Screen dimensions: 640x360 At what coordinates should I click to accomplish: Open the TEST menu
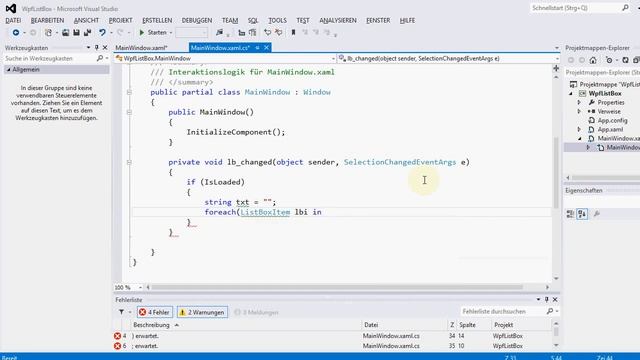pyautogui.click(x=303, y=20)
